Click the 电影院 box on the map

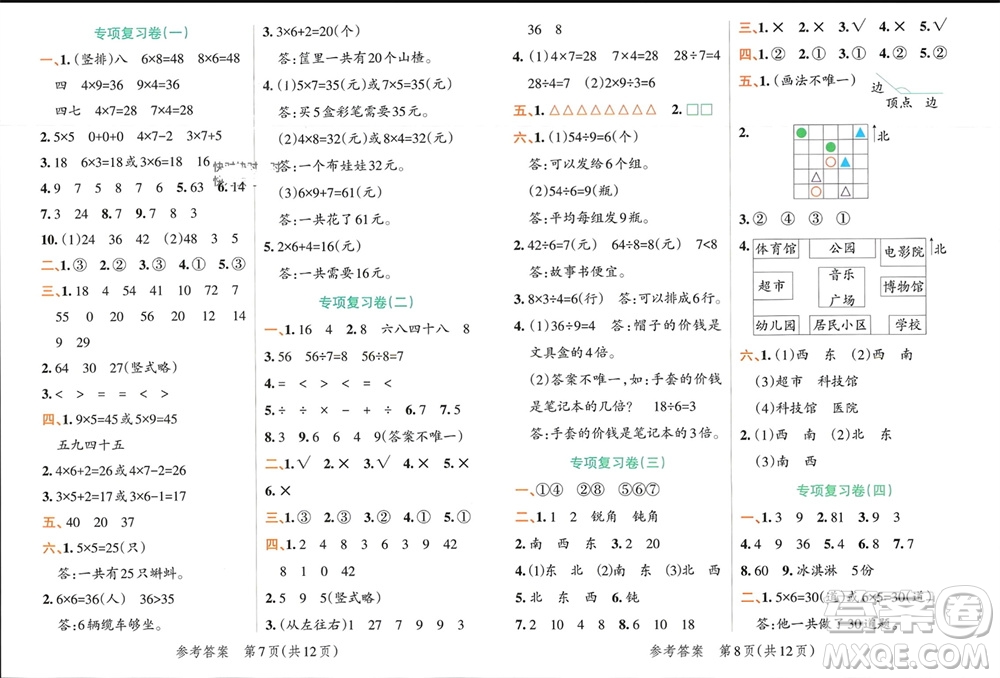pyautogui.click(x=904, y=252)
